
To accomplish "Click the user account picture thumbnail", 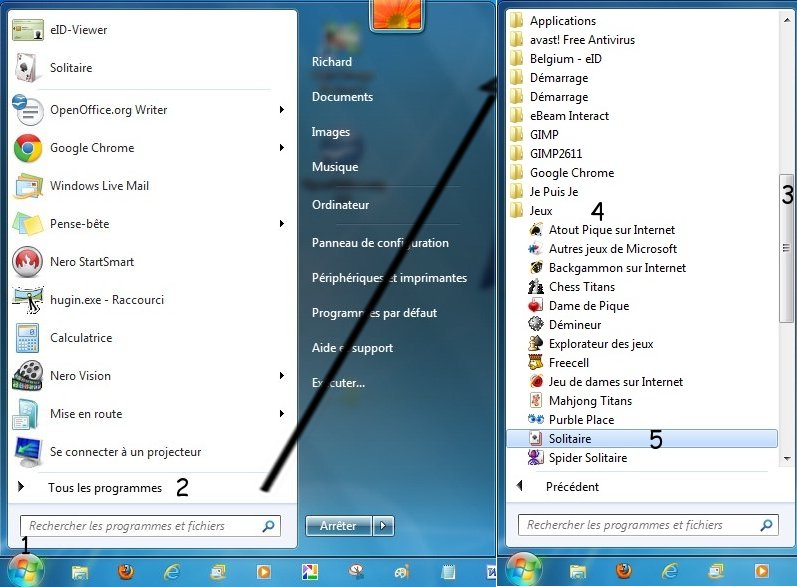I will [397, 14].
